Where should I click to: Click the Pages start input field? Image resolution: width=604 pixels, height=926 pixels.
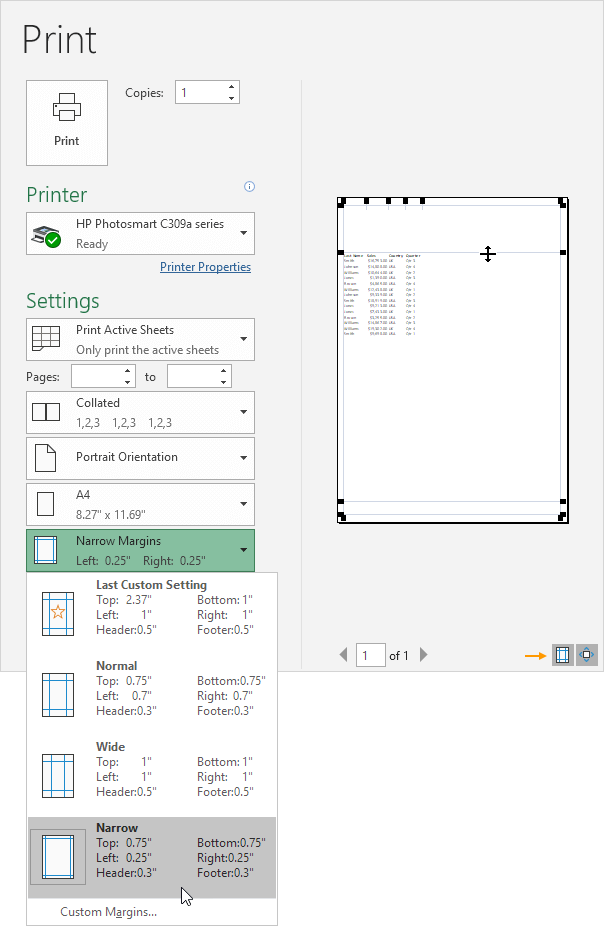(97, 377)
